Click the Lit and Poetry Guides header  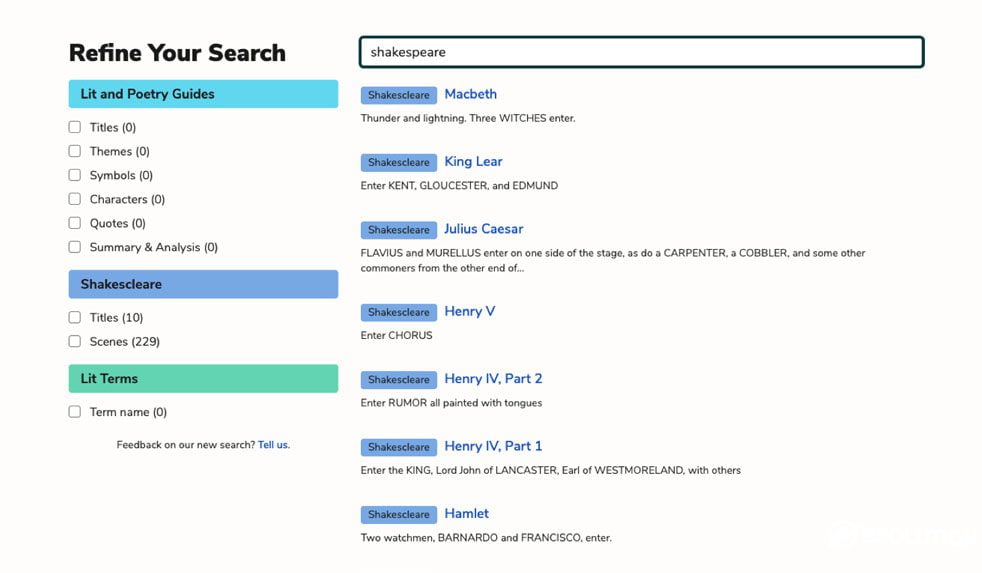pyautogui.click(x=203, y=94)
